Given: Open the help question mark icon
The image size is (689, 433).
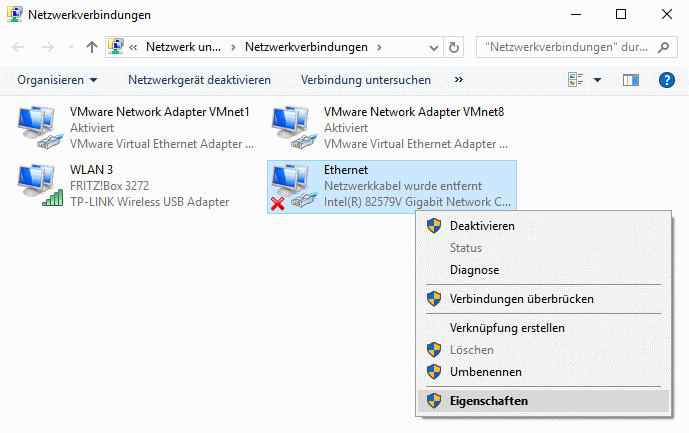Looking at the screenshot, I should [x=667, y=80].
